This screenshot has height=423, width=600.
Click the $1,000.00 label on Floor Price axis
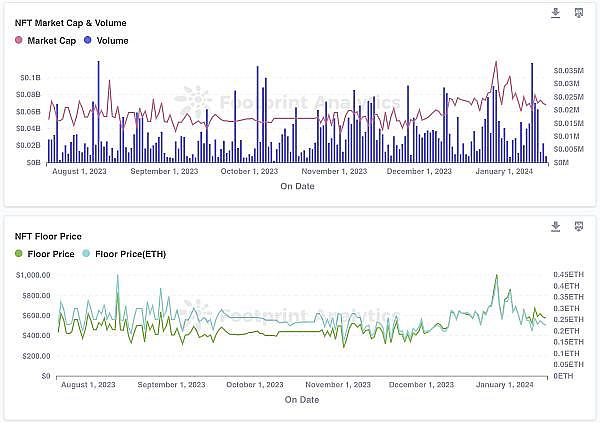tap(32, 275)
